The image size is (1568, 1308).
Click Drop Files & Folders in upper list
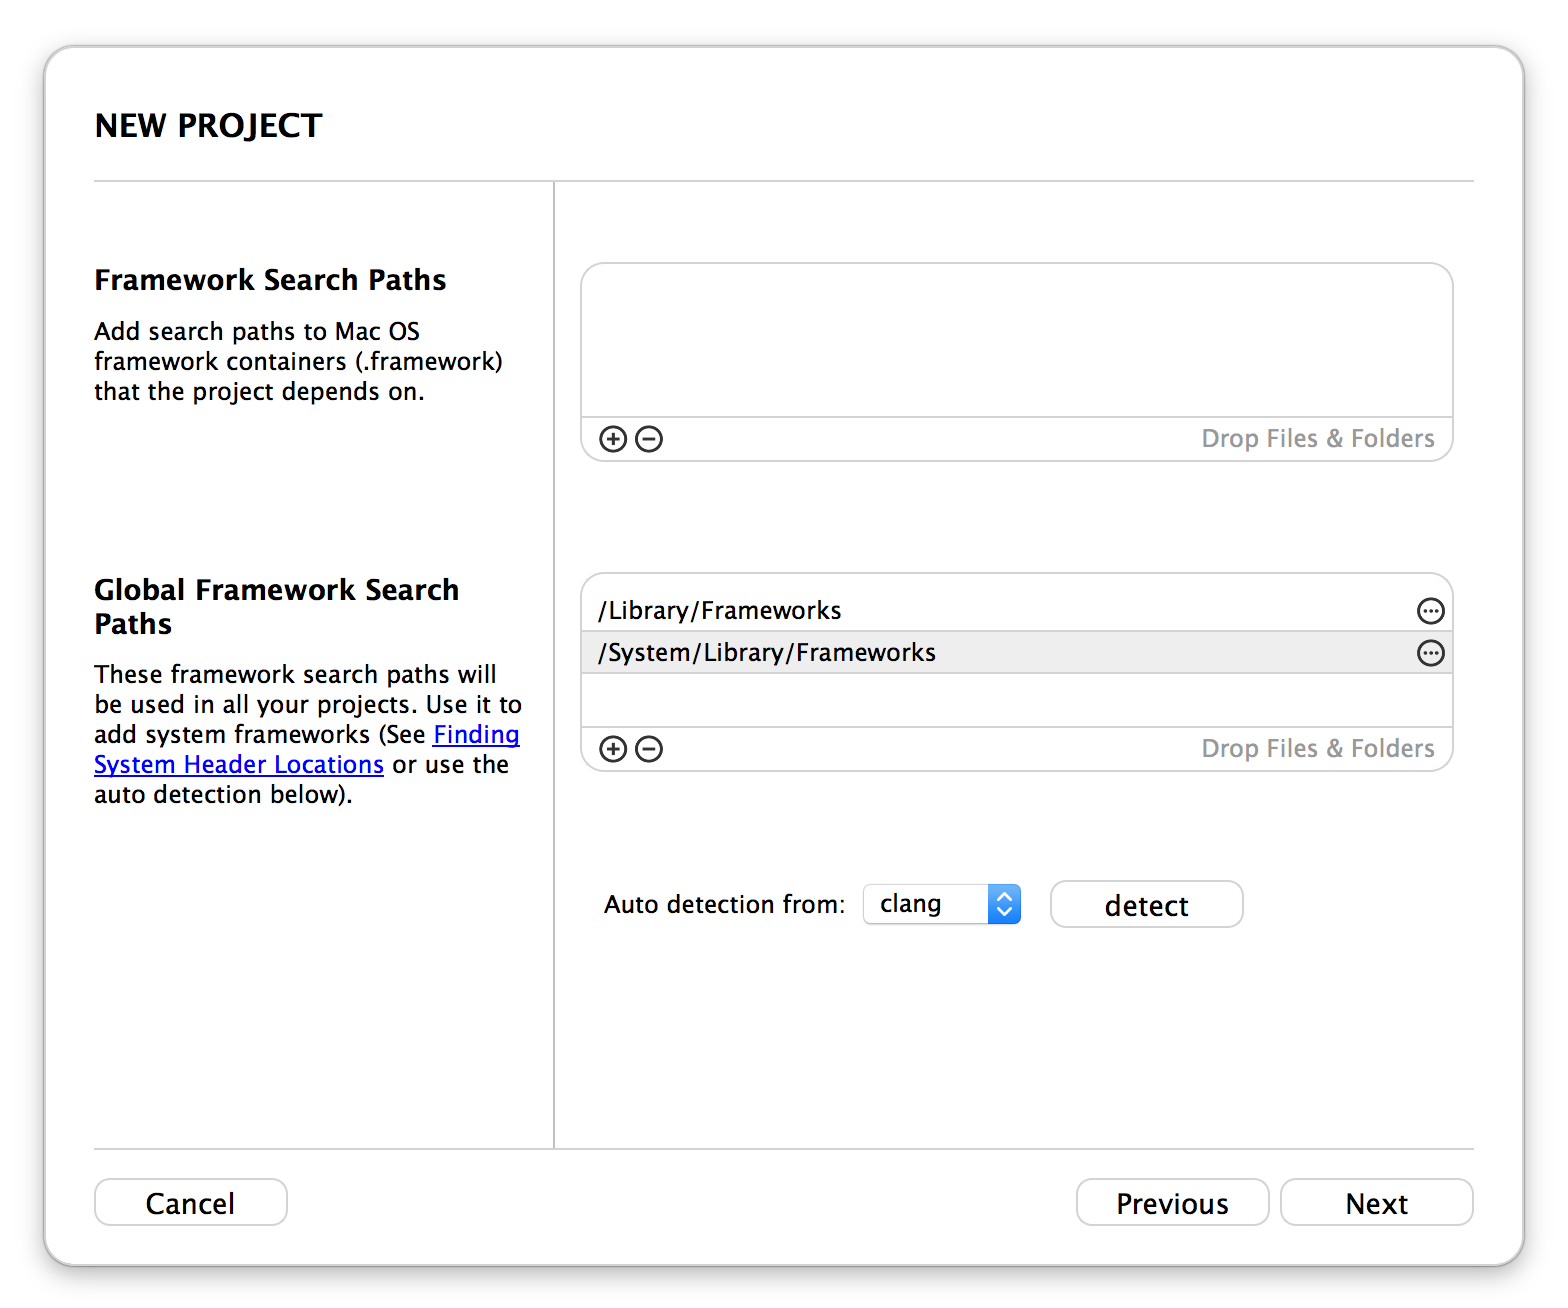(x=1317, y=439)
